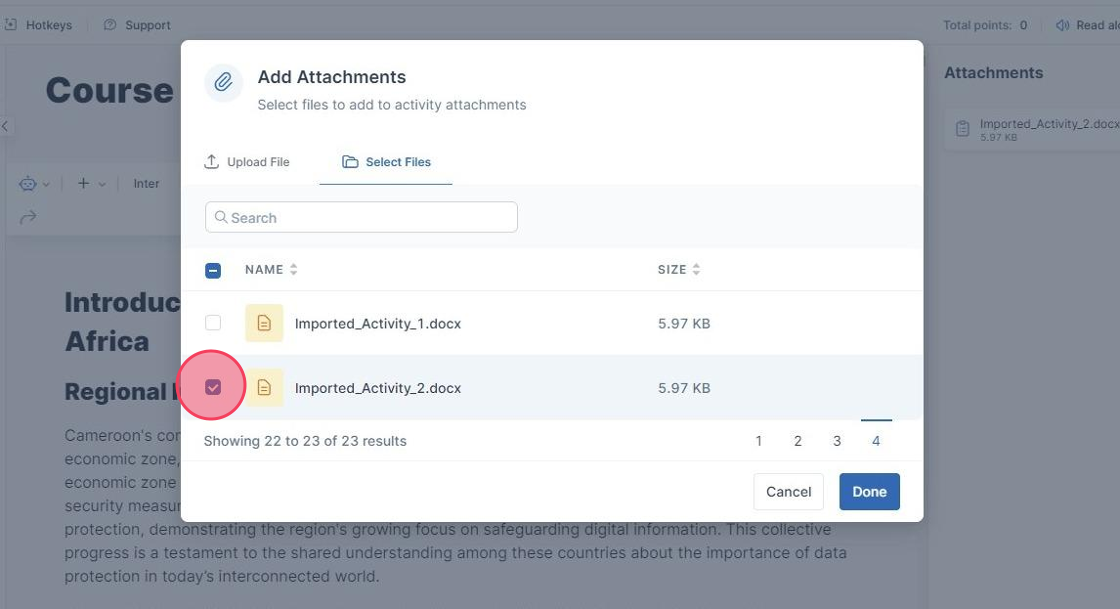Viewport: 1120px width, 609px height.
Task: Sort files by the SIZE column arrows
Action: click(696, 270)
